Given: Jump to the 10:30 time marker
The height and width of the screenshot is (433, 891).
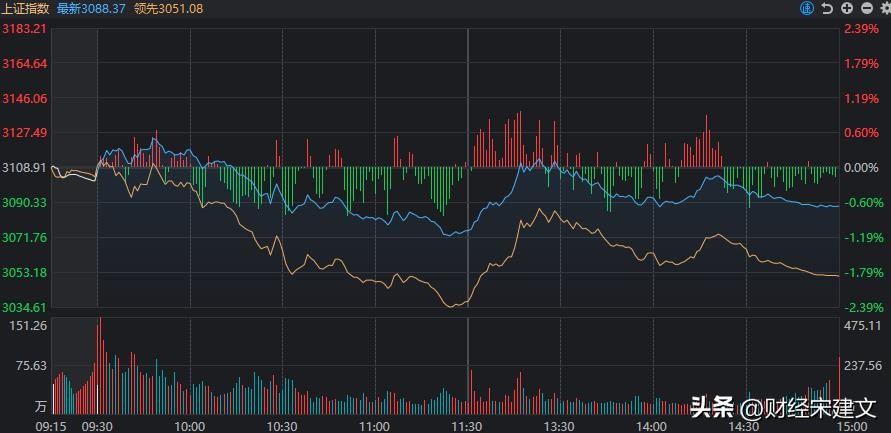Looking at the screenshot, I should point(282,426).
